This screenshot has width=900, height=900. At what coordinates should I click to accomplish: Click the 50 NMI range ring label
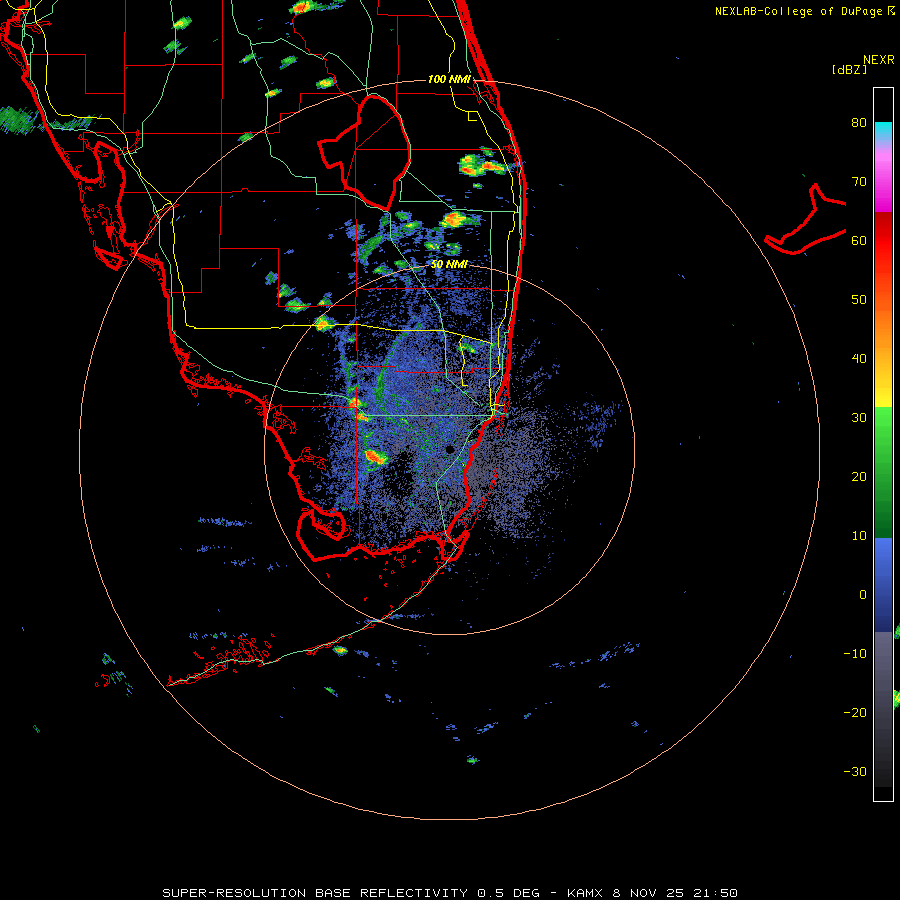coord(449,265)
